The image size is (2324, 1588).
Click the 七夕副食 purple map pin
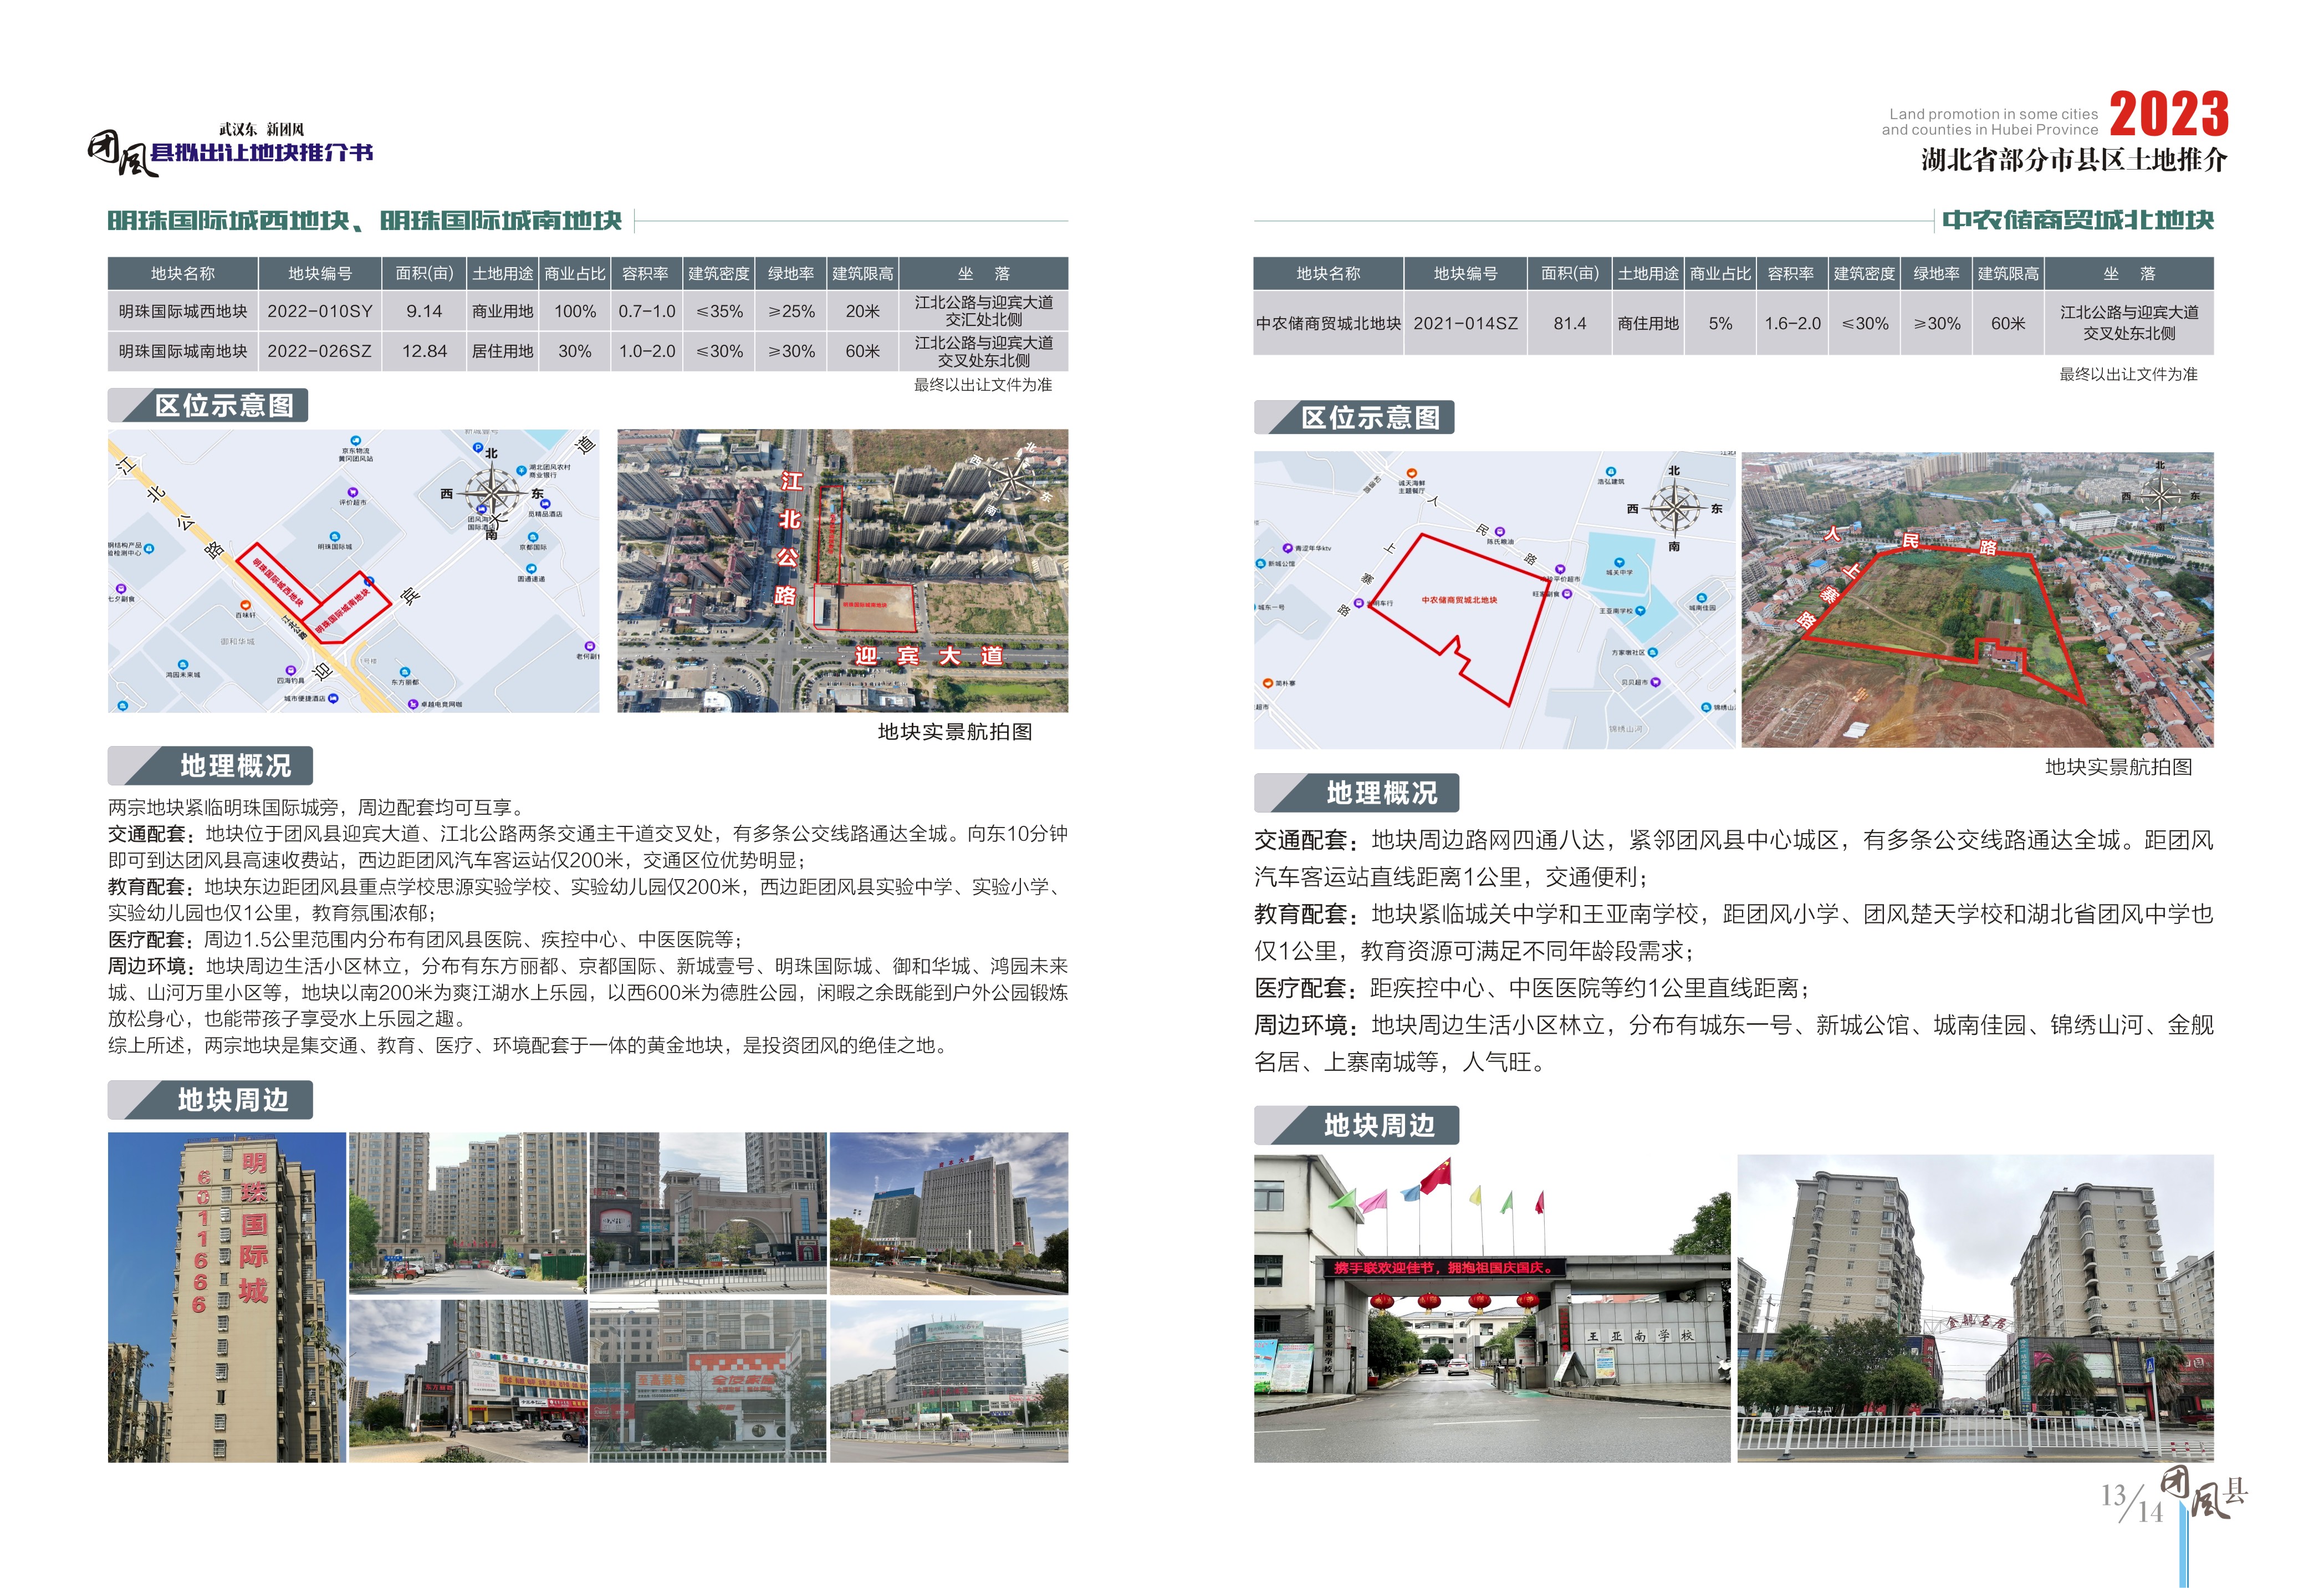click(x=121, y=588)
